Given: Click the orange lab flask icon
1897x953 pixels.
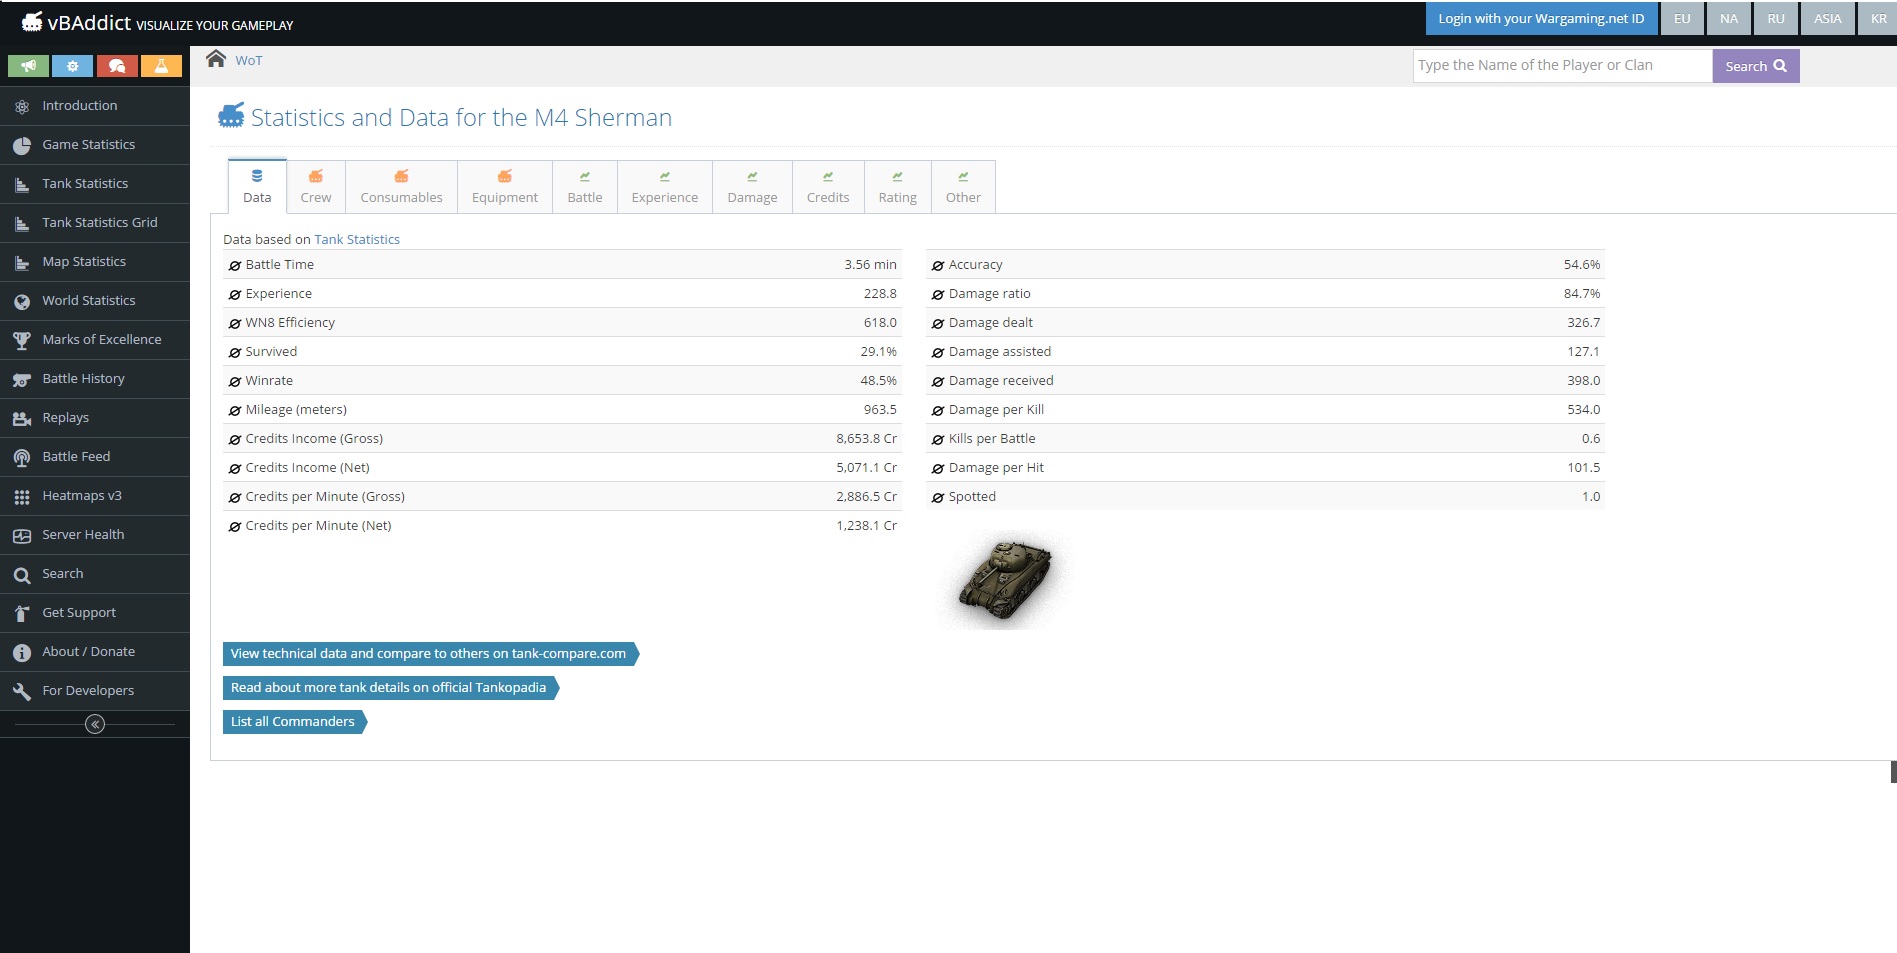Looking at the screenshot, I should pos(161,66).
